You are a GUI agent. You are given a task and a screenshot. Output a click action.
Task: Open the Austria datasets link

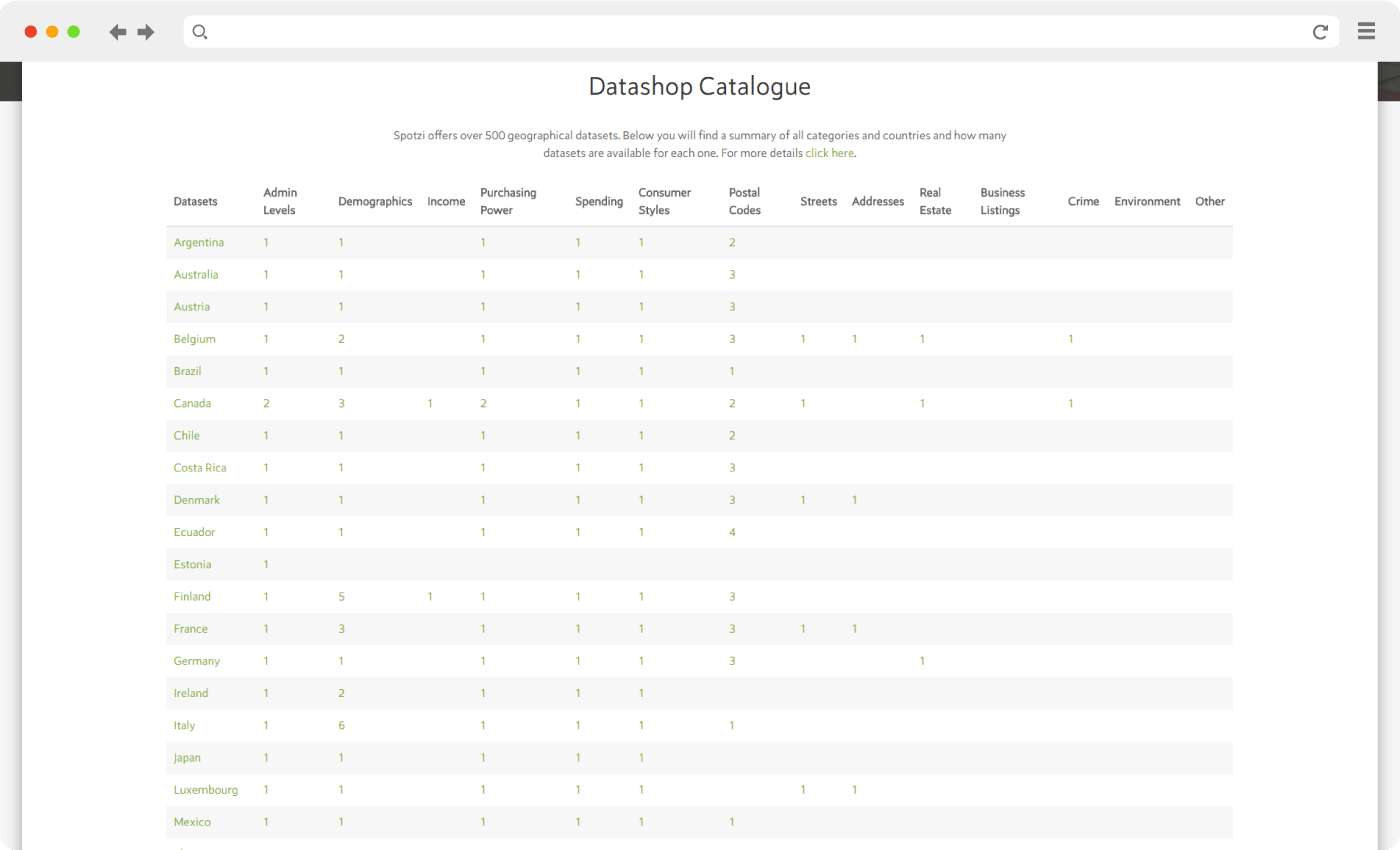coord(192,307)
